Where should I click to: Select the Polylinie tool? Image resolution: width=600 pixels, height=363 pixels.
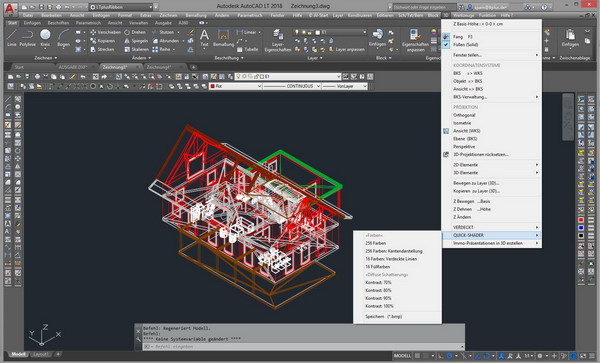click(x=27, y=38)
